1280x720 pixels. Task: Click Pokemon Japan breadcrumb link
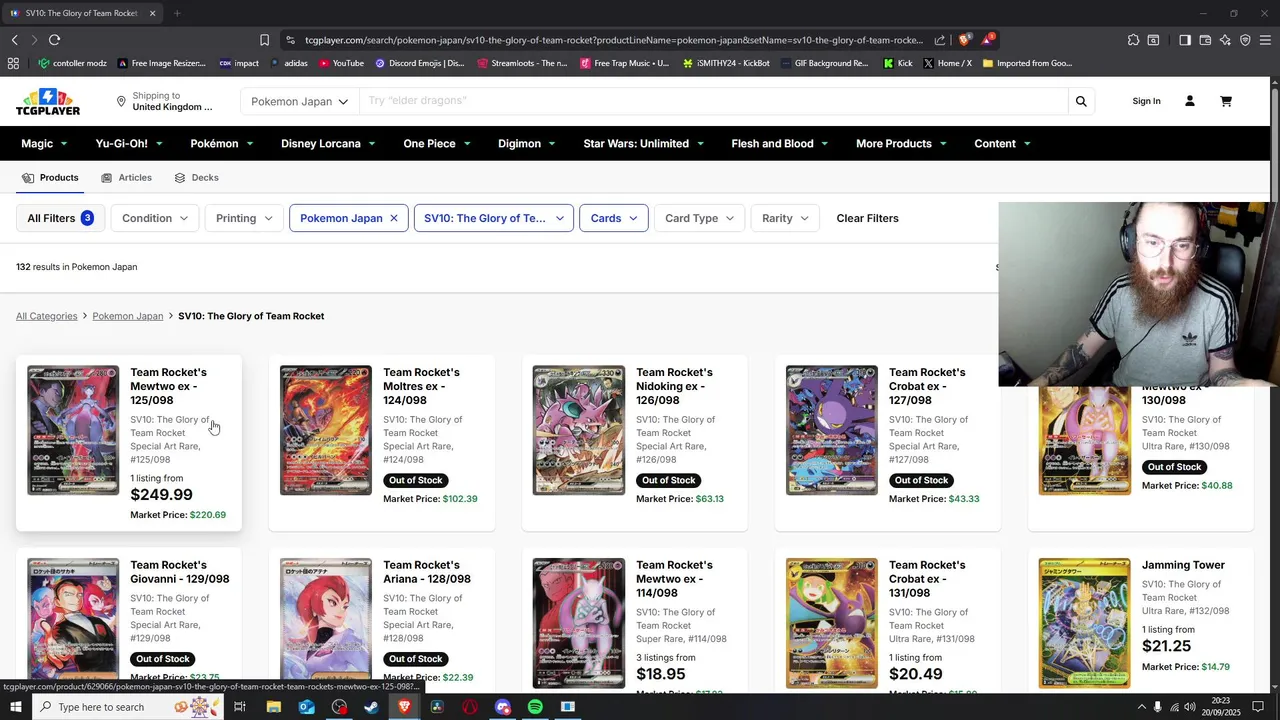pos(128,316)
